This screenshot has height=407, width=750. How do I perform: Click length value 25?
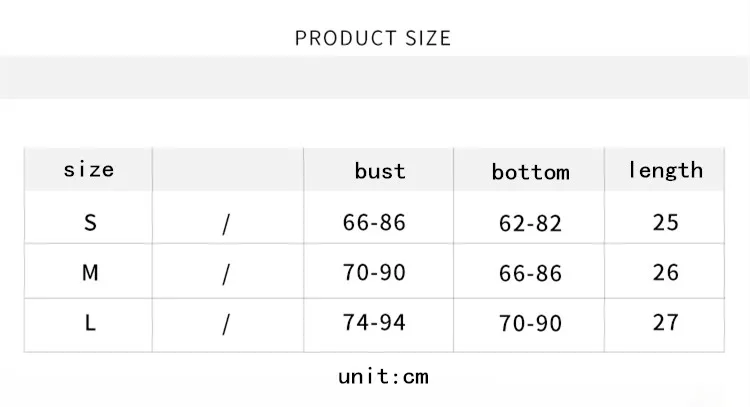[x=665, y=222]
